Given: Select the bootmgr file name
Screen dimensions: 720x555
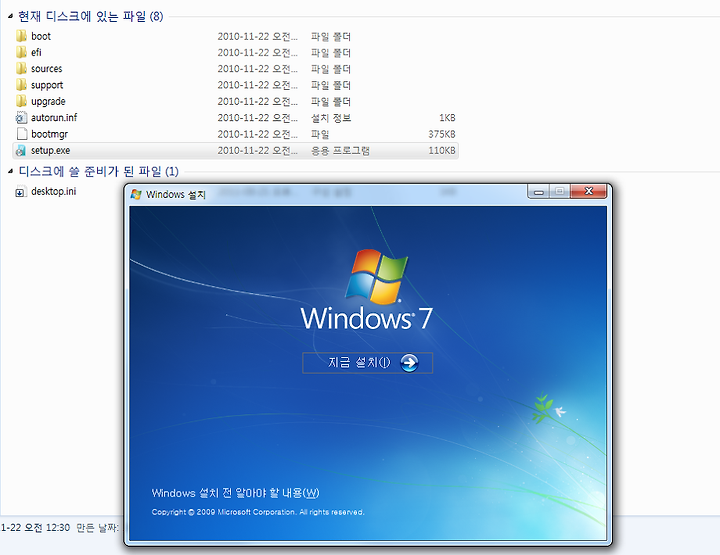Looking at the screenshot, I should point(49,134).
